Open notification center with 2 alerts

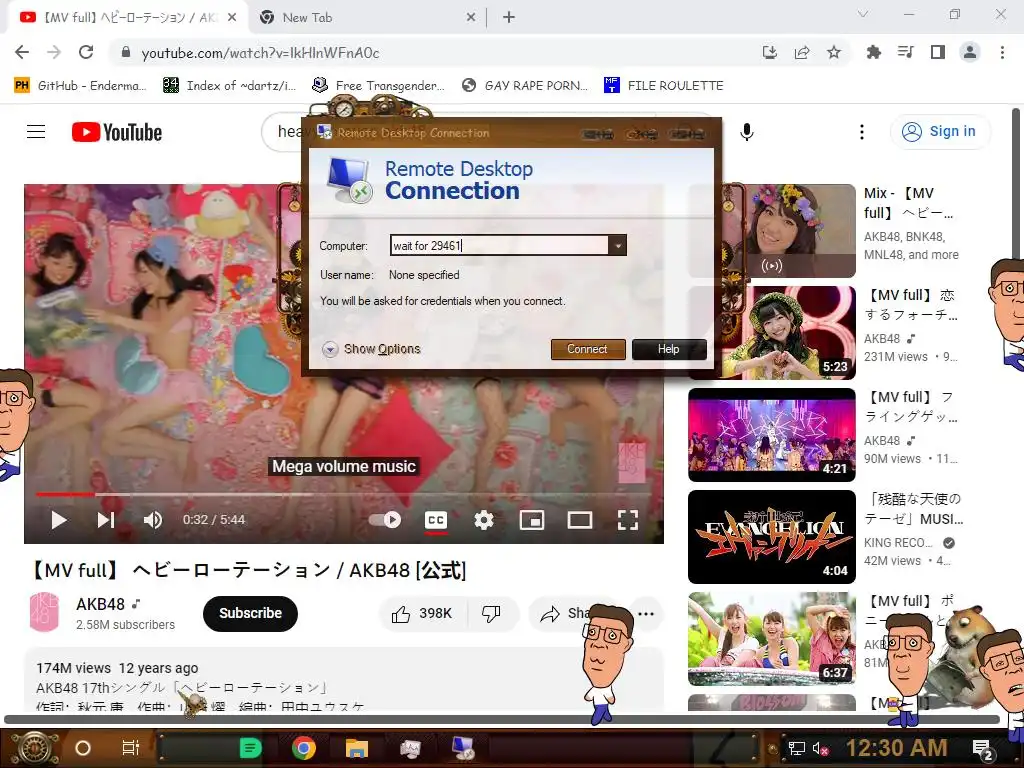[x=982, y=749]
